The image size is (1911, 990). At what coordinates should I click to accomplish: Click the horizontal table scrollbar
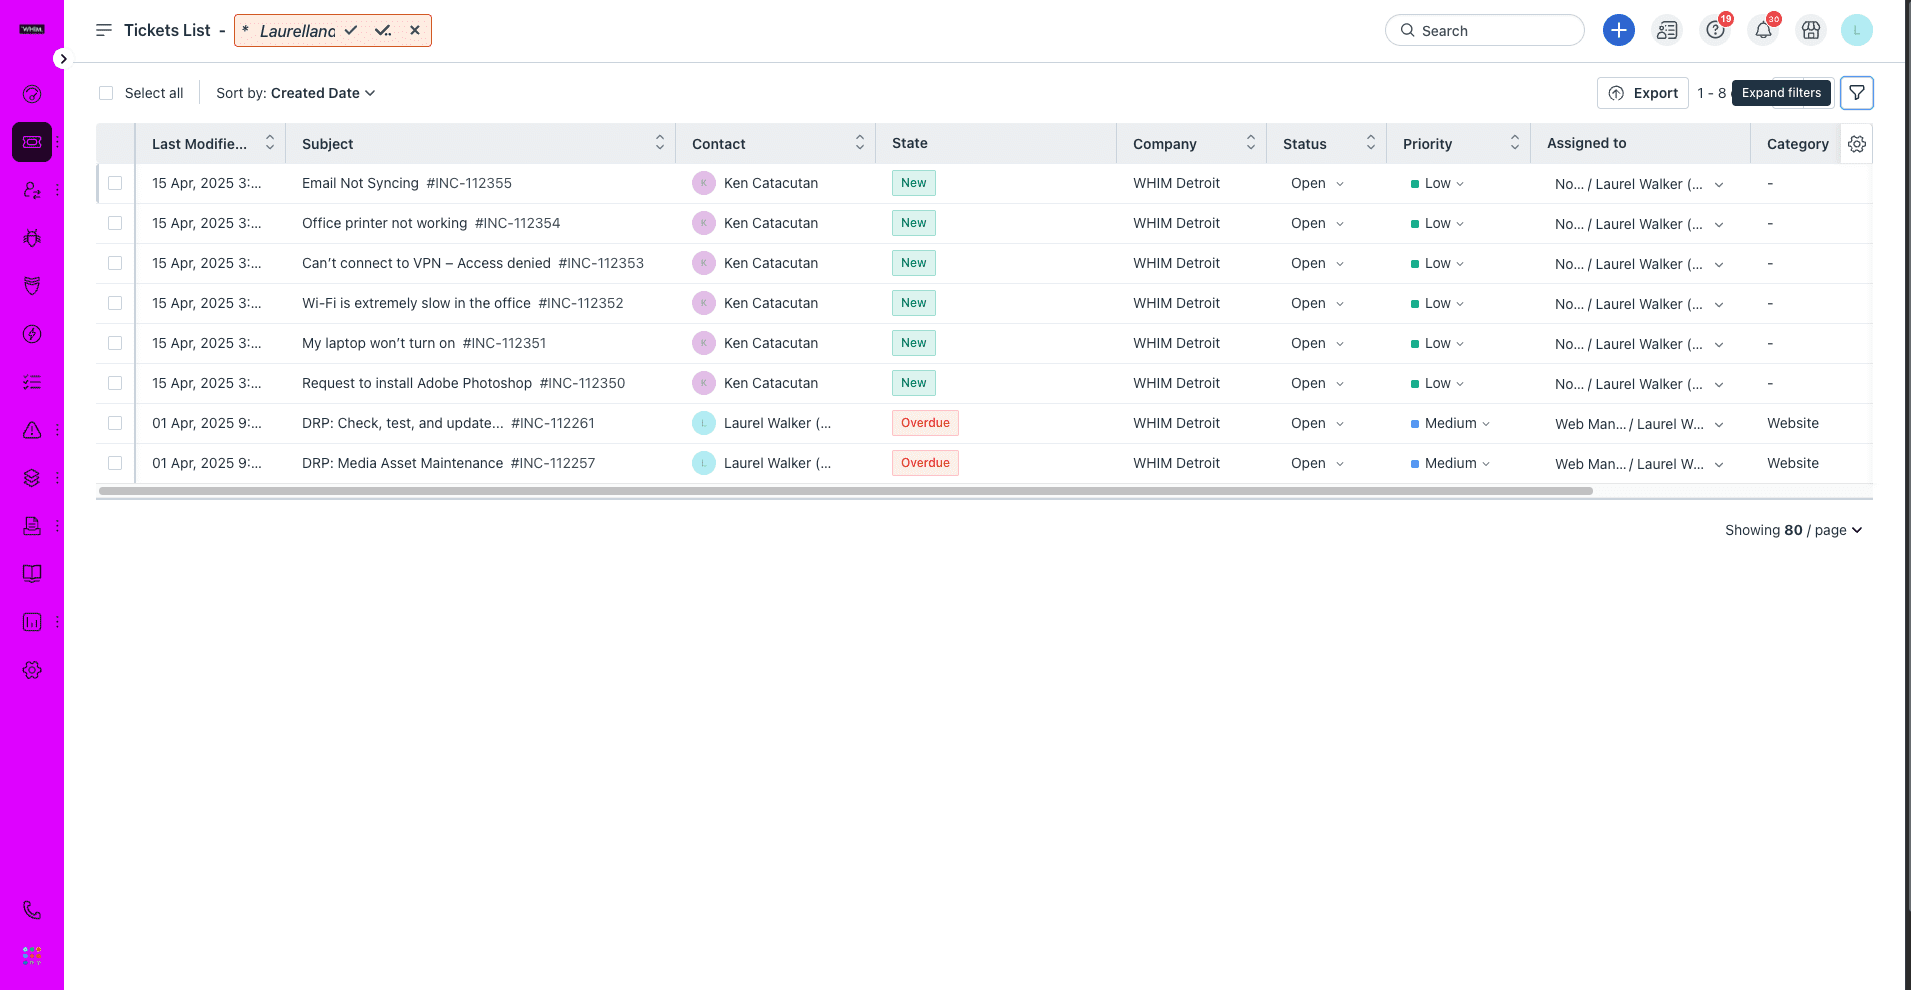click(x=846, y=491)
